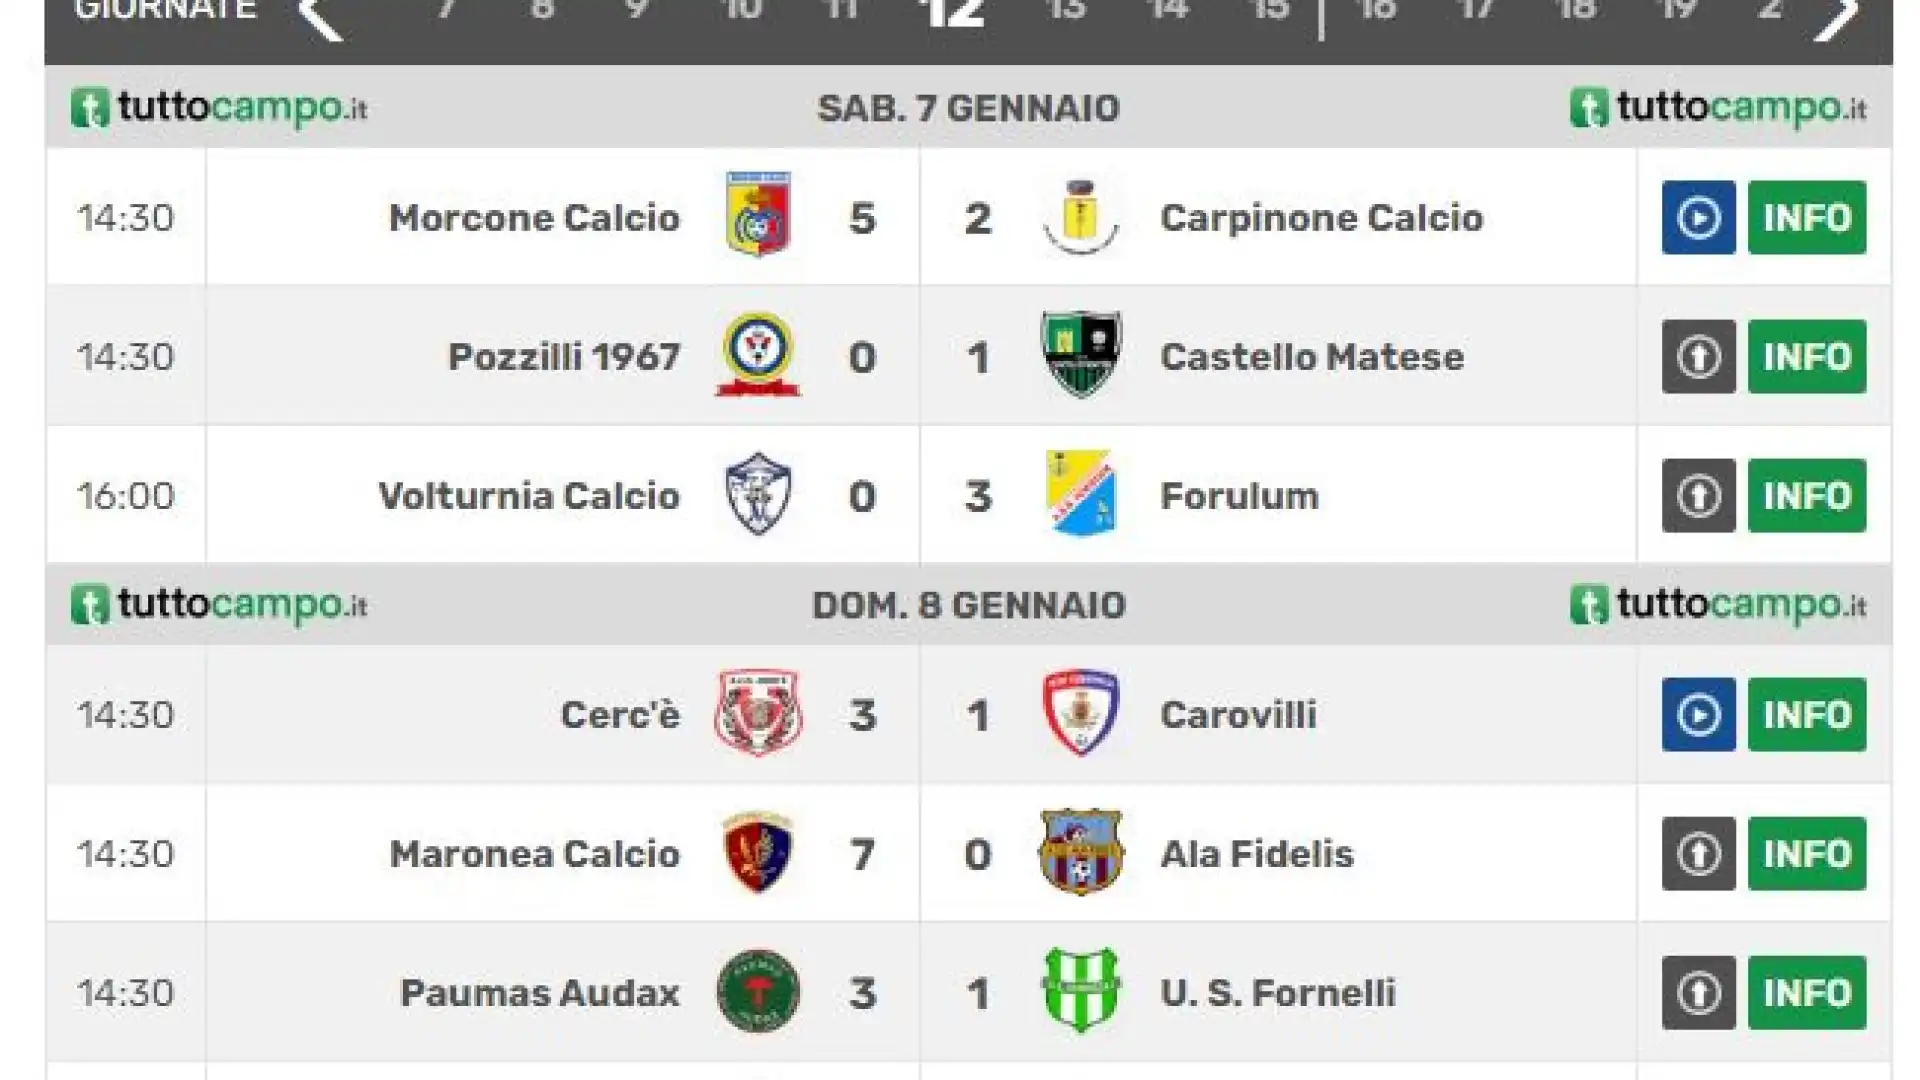Click Forulum team logo
The width and height of the screenshot is (1920, 1080).
point(1080,493)
